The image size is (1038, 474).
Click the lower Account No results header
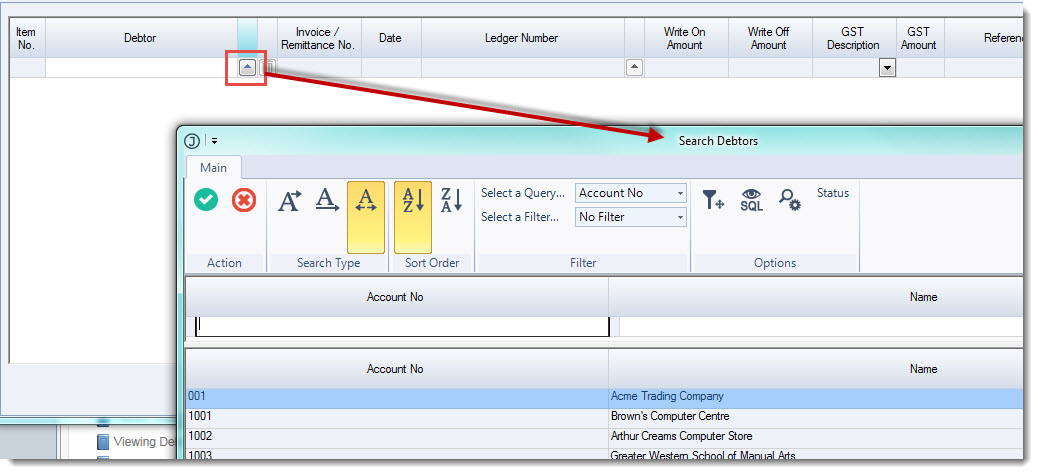pyautogui.click(x=395, y=369)
